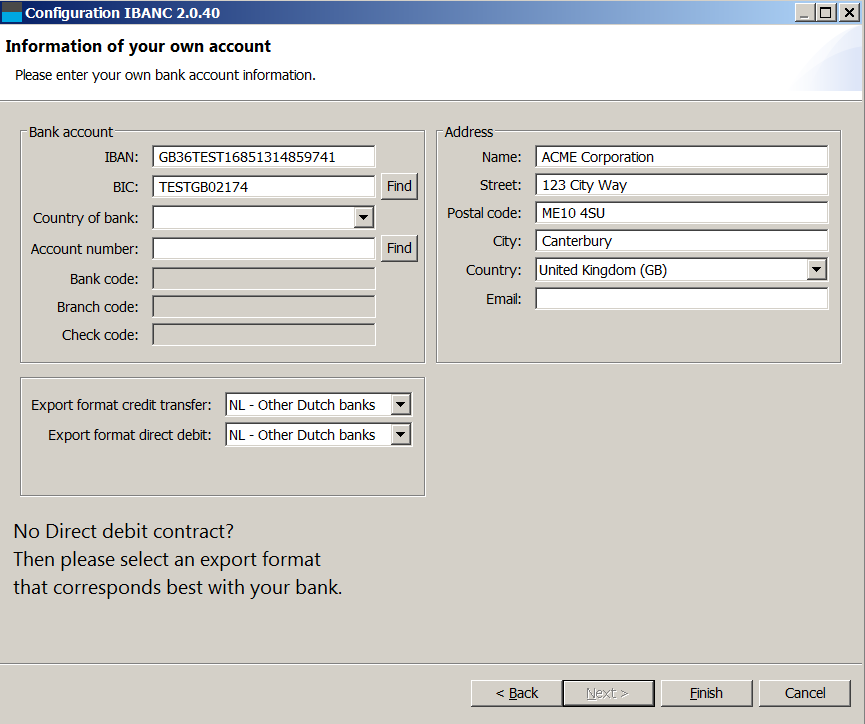Image resolution: width=865 pixels, height=724 pixels.
Task: Click the IBANC application icon in title bar
Action: coord(11,12)
